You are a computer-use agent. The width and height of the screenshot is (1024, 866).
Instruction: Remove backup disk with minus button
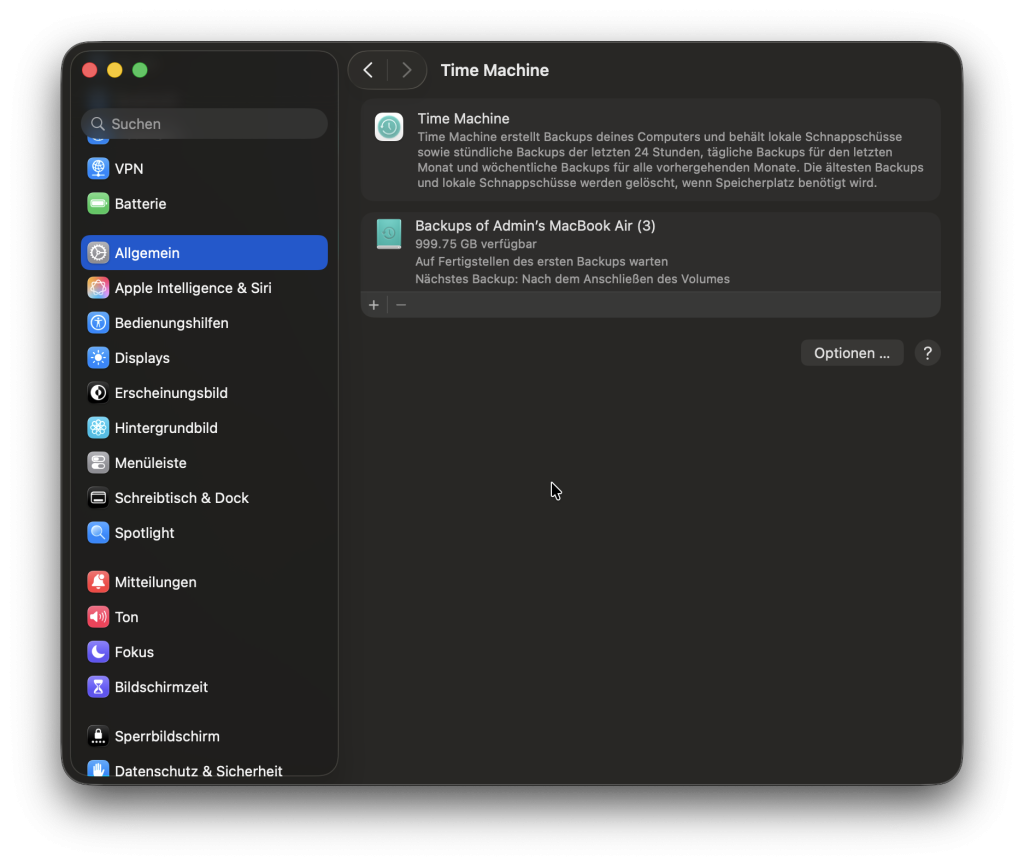coord(401,305)
